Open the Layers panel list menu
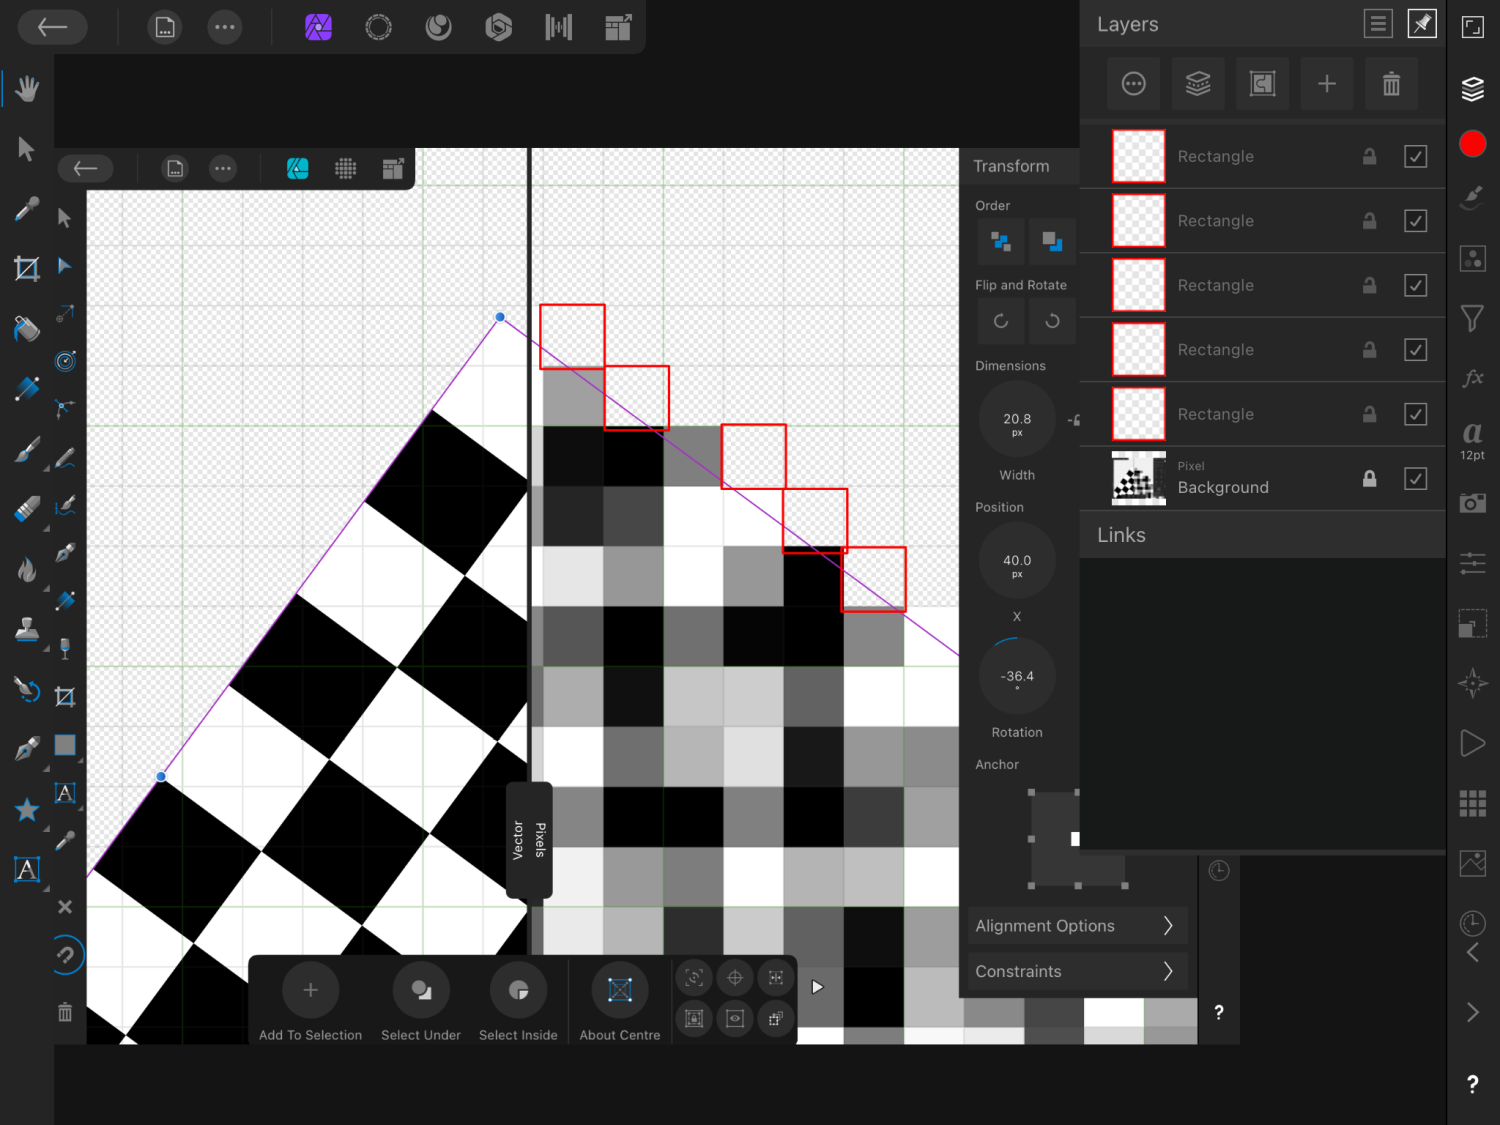This screenshot has height=1125, width=1500. click(x=1377, y=24)
